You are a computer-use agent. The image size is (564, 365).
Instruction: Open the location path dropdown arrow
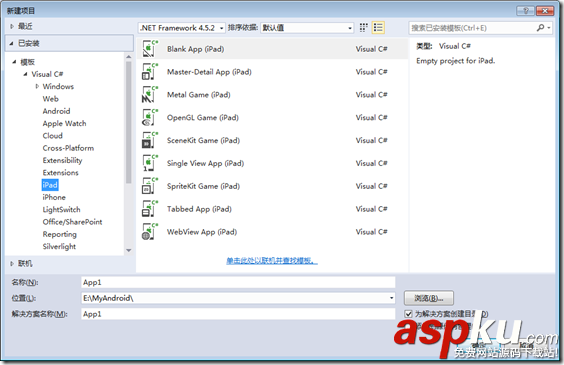[x=391, y=298]
